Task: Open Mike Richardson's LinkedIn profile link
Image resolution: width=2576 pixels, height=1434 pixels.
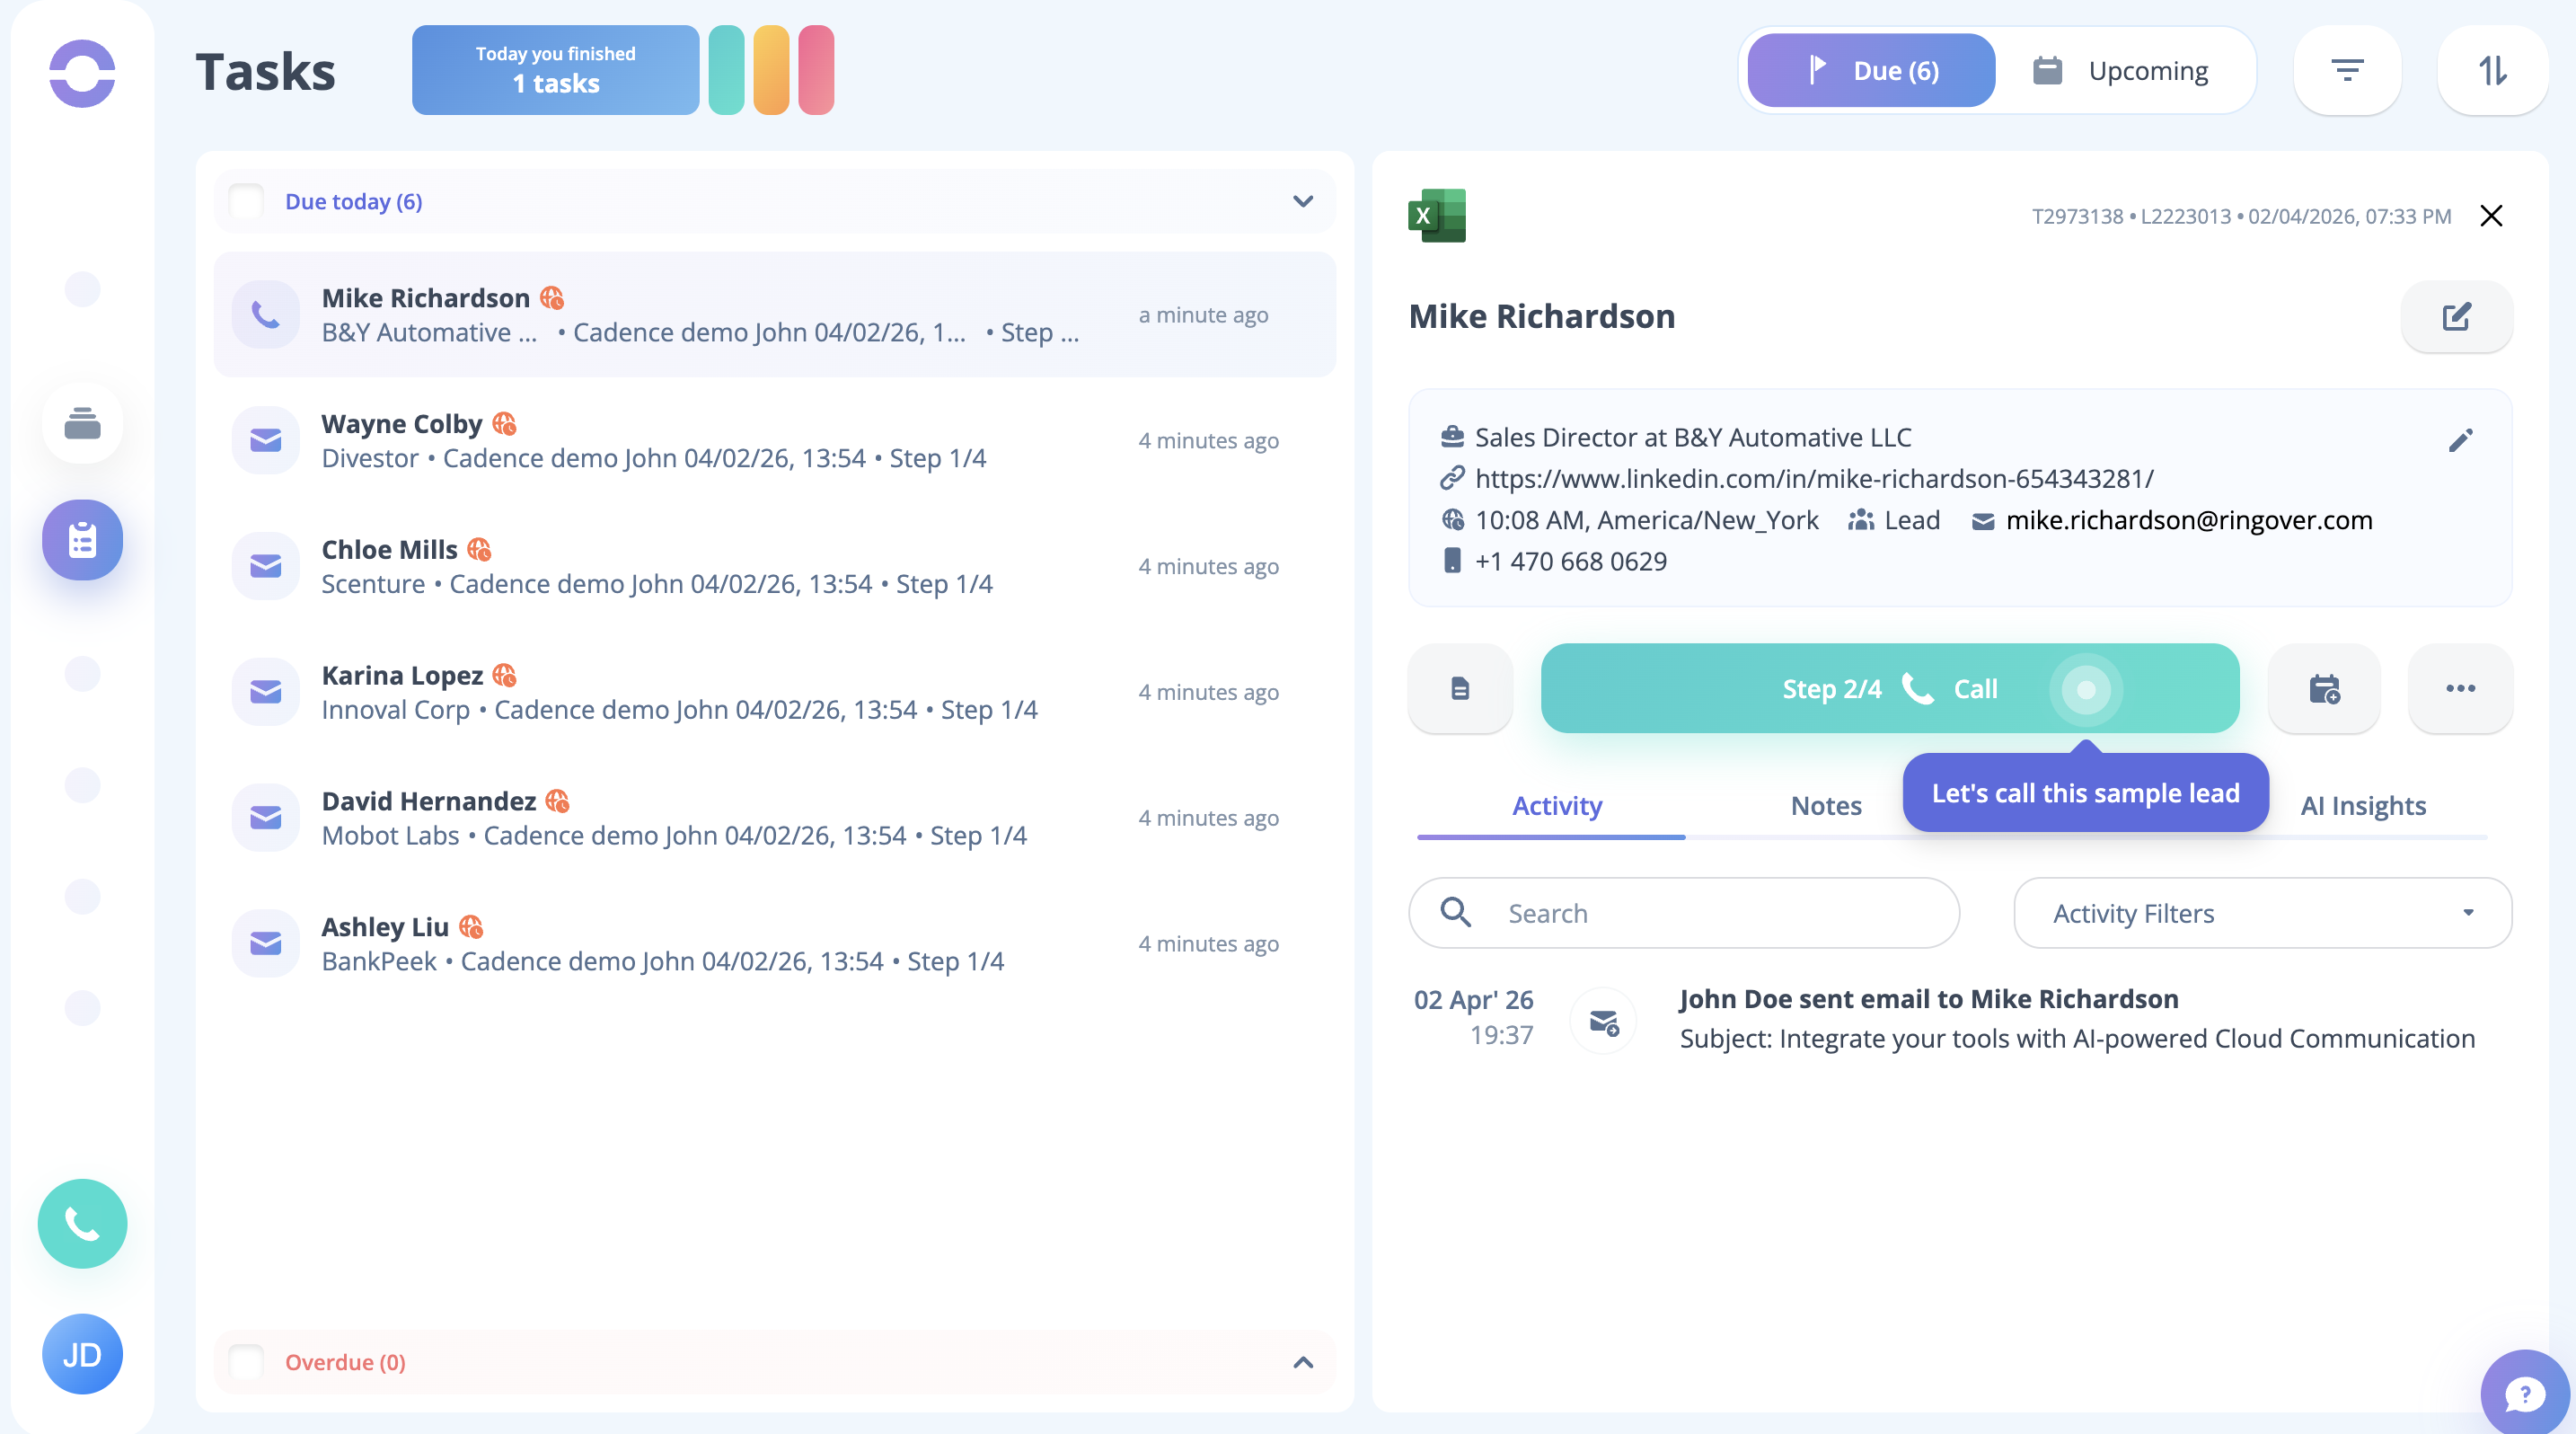Action: tap(1813, 479)
